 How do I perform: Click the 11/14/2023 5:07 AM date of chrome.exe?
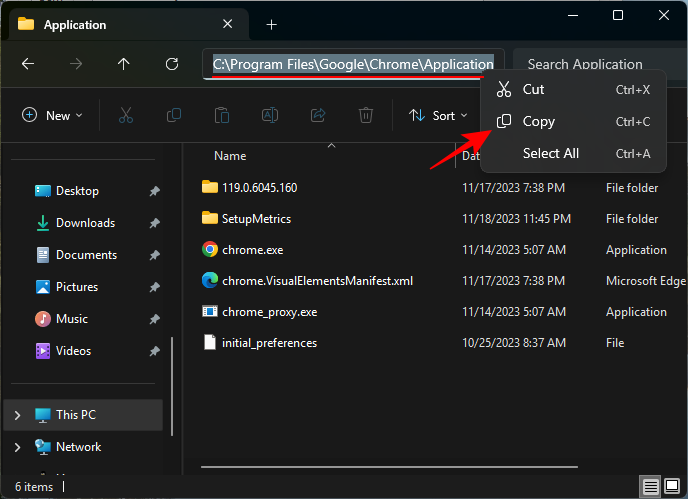point(514,250)
